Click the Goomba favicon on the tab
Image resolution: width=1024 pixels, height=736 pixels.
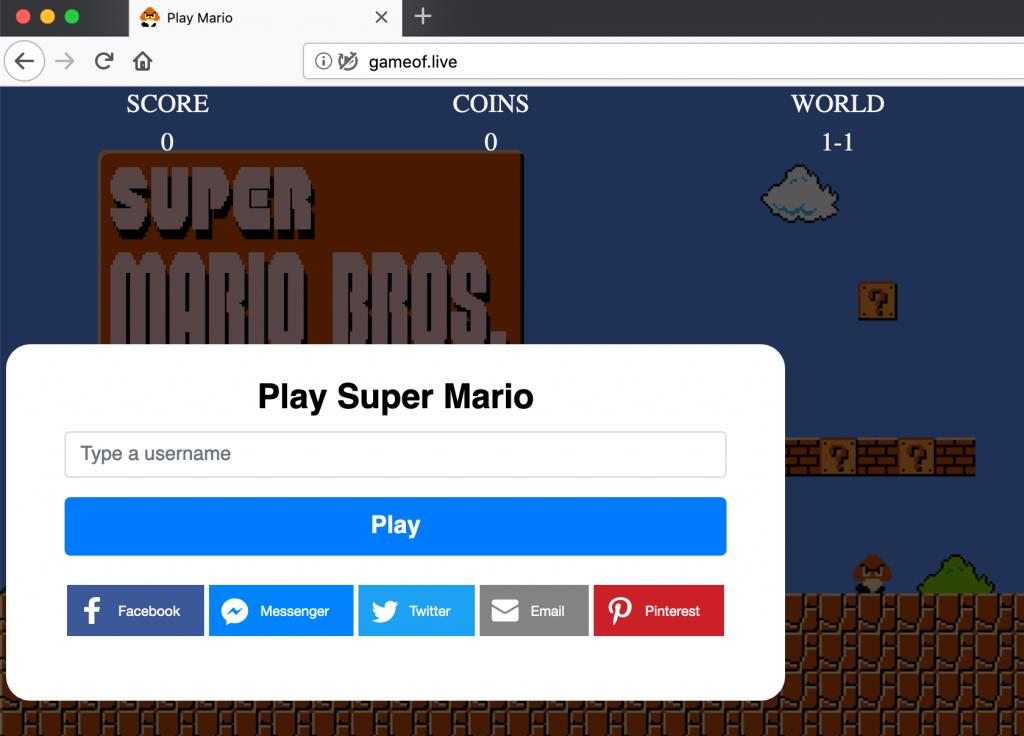(x=150, y=18)
